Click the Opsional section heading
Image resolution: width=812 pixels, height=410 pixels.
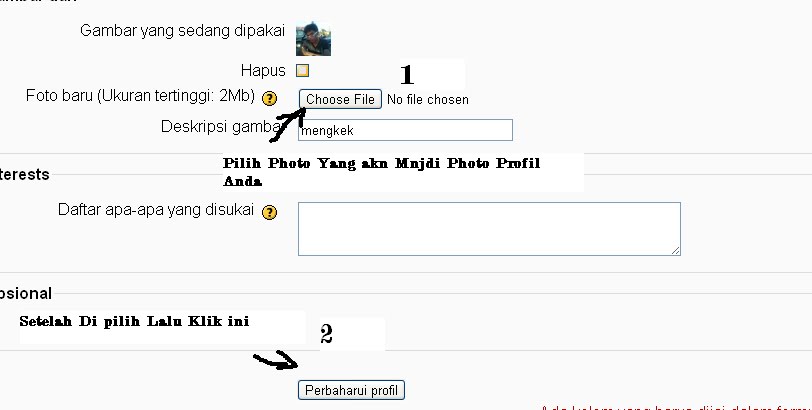click(26, 294)
